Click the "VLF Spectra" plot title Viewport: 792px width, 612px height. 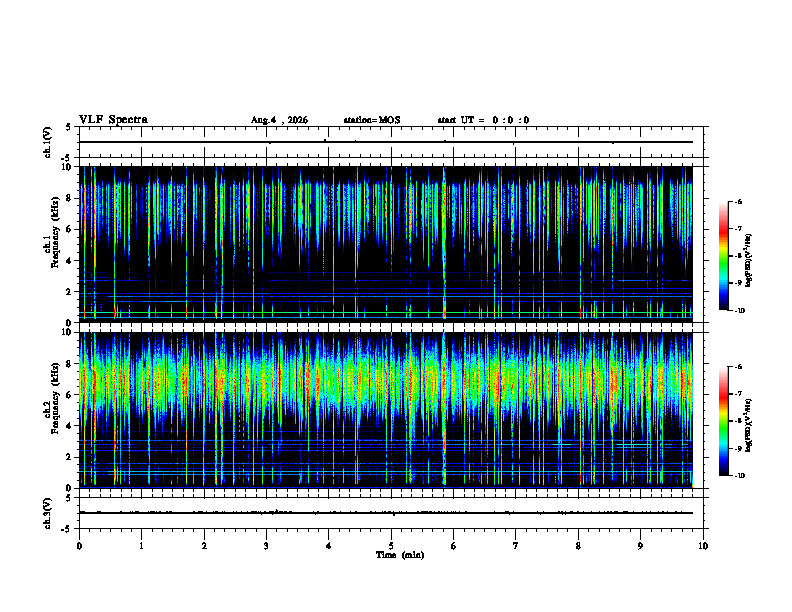[113, 120]
